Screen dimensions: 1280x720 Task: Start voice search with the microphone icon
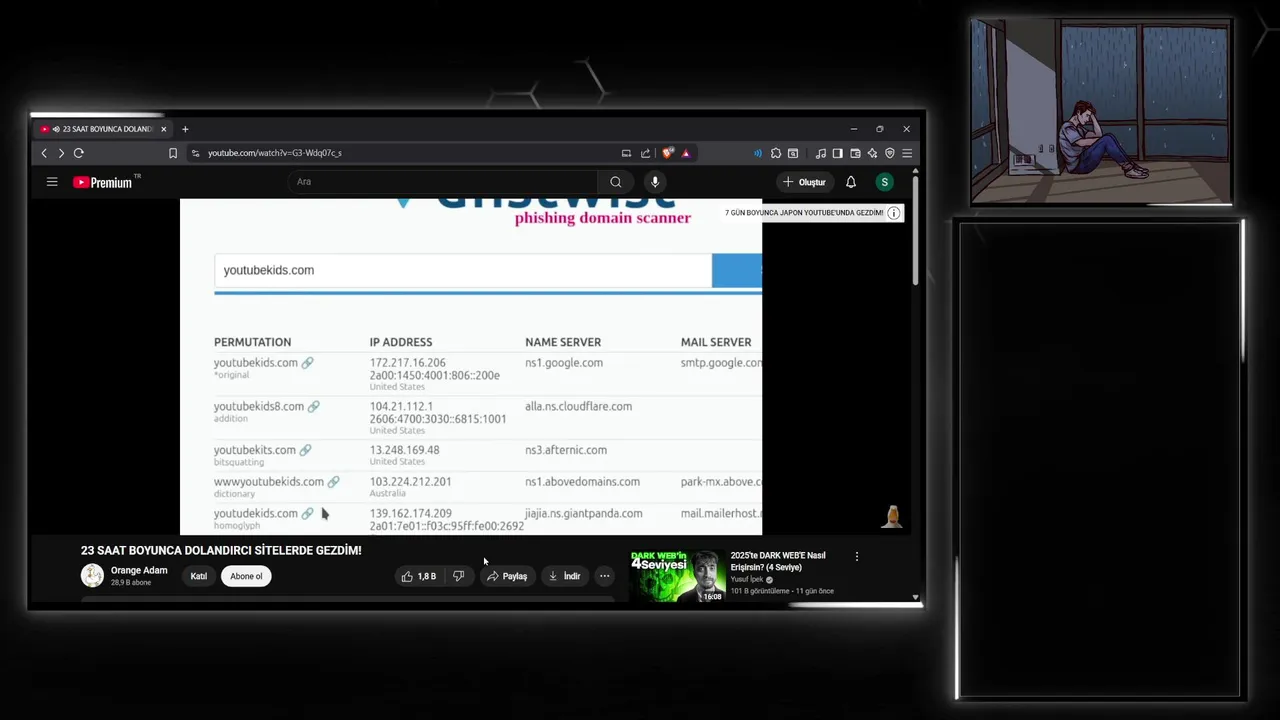coord(655,182)
